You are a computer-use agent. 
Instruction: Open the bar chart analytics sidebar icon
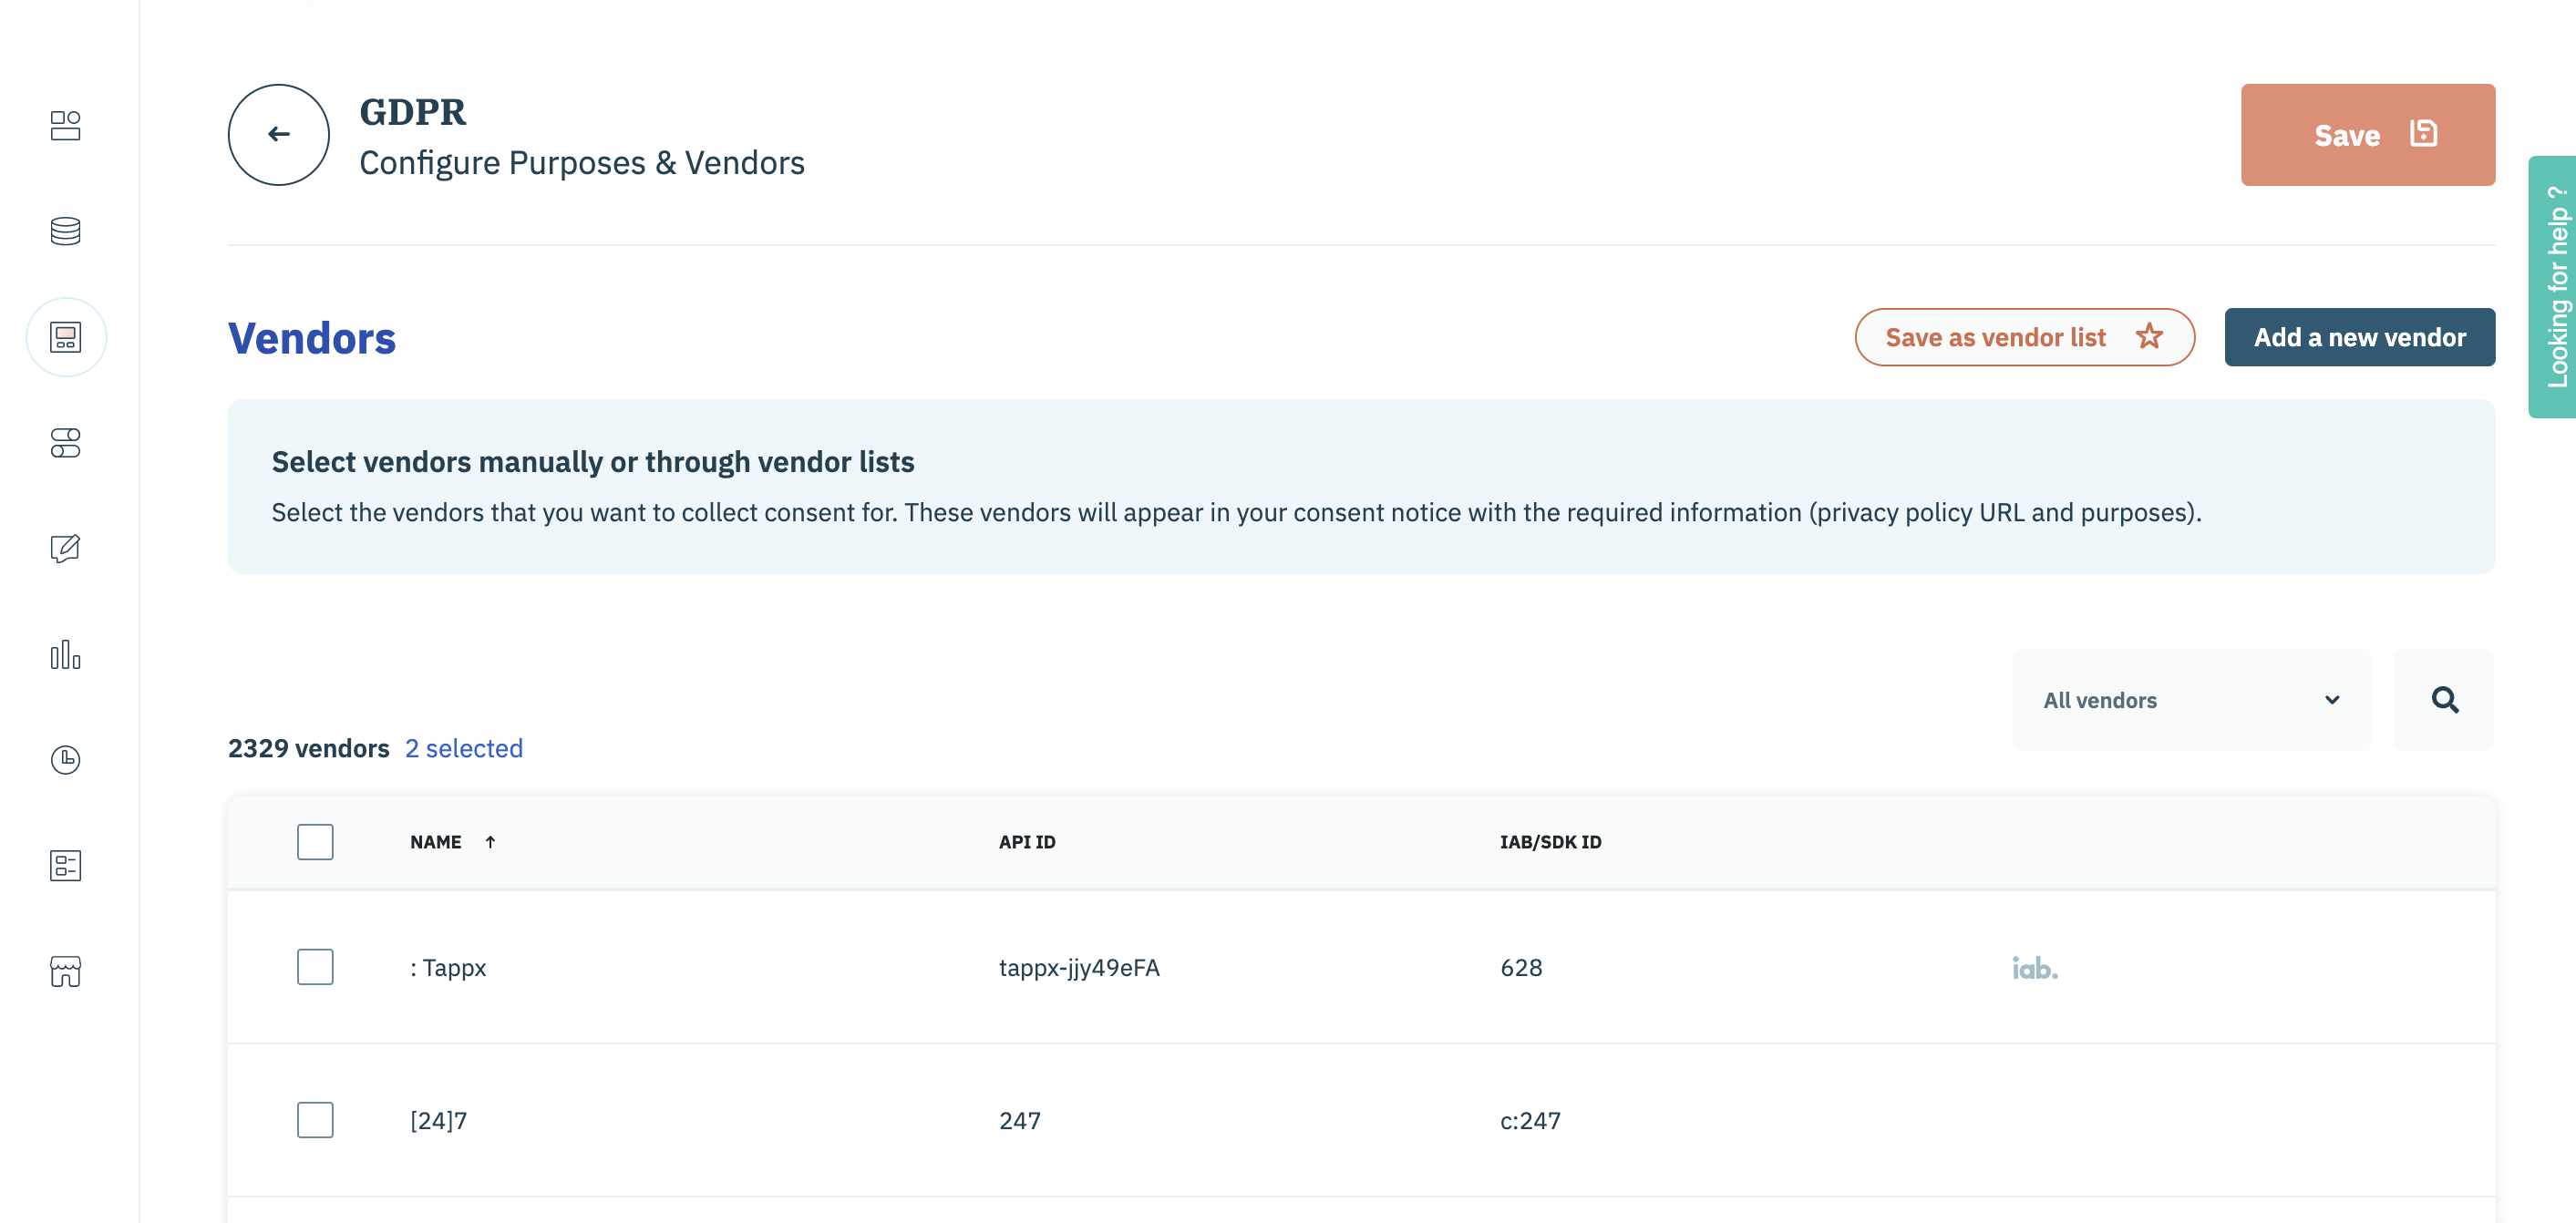(x=65, y=655)
